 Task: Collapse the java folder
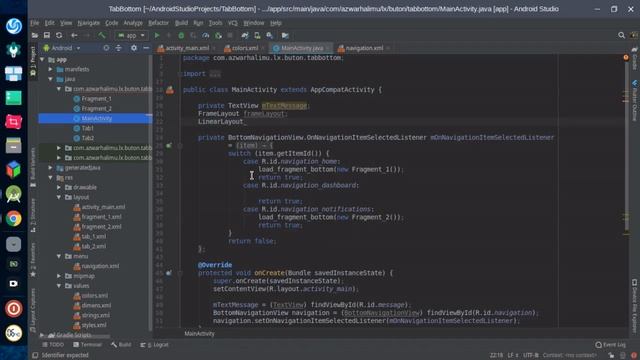coord(51,79)
